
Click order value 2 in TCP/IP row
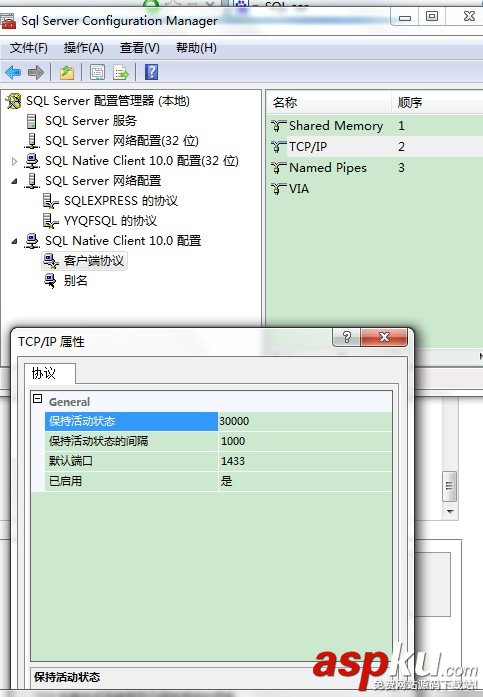pyautogui.click(x=401, y=147)
